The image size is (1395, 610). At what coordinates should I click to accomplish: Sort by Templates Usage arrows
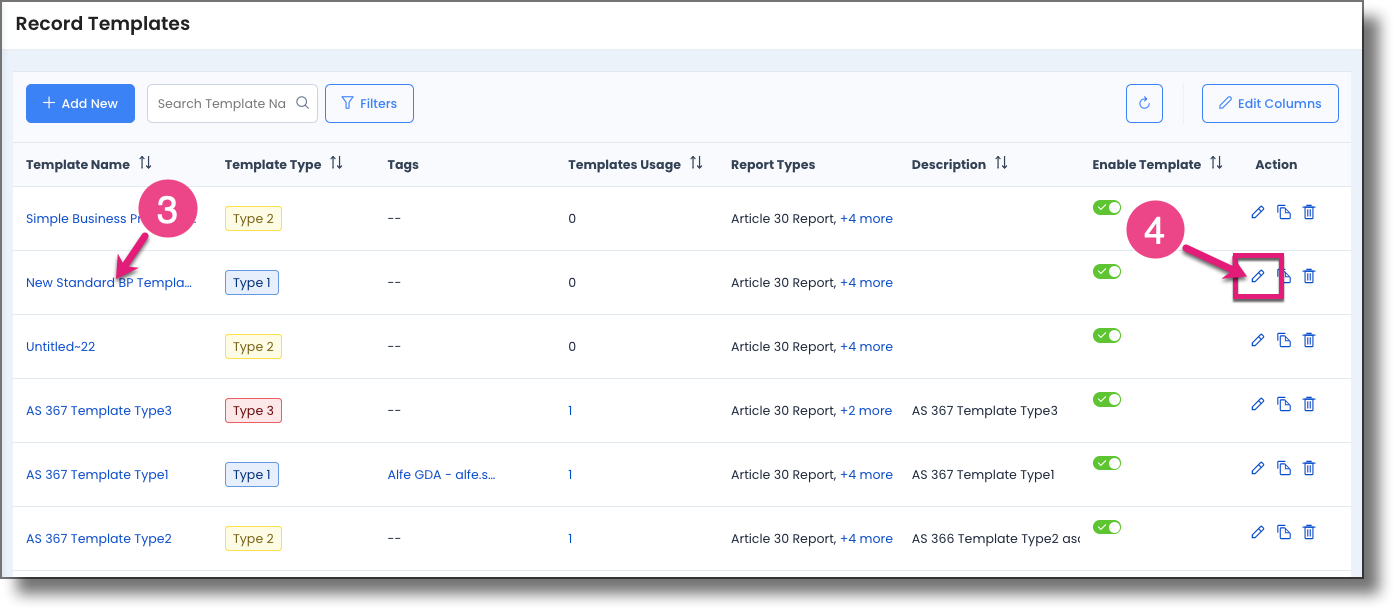click(x=696, y=163)
